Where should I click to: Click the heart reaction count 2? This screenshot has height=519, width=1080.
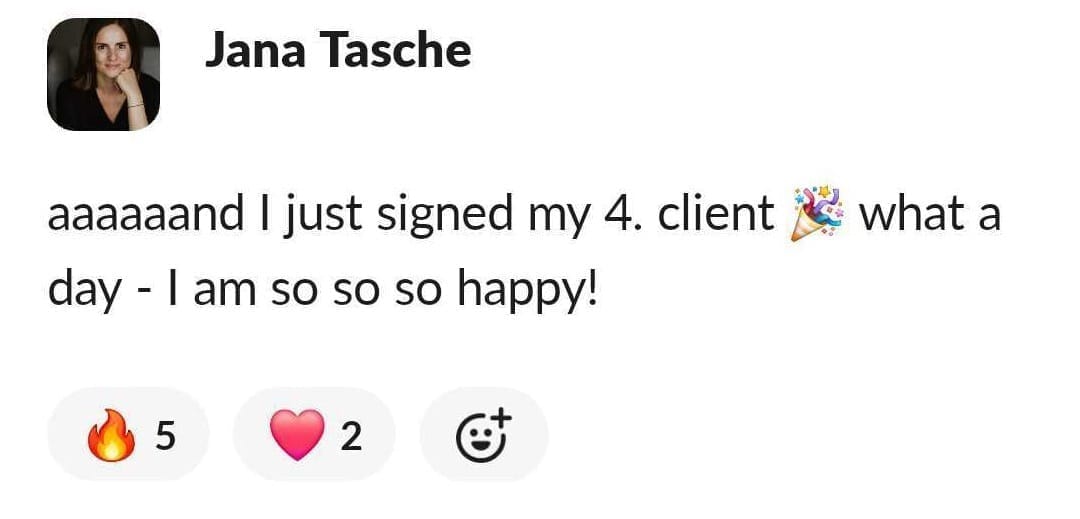point(351,436)
